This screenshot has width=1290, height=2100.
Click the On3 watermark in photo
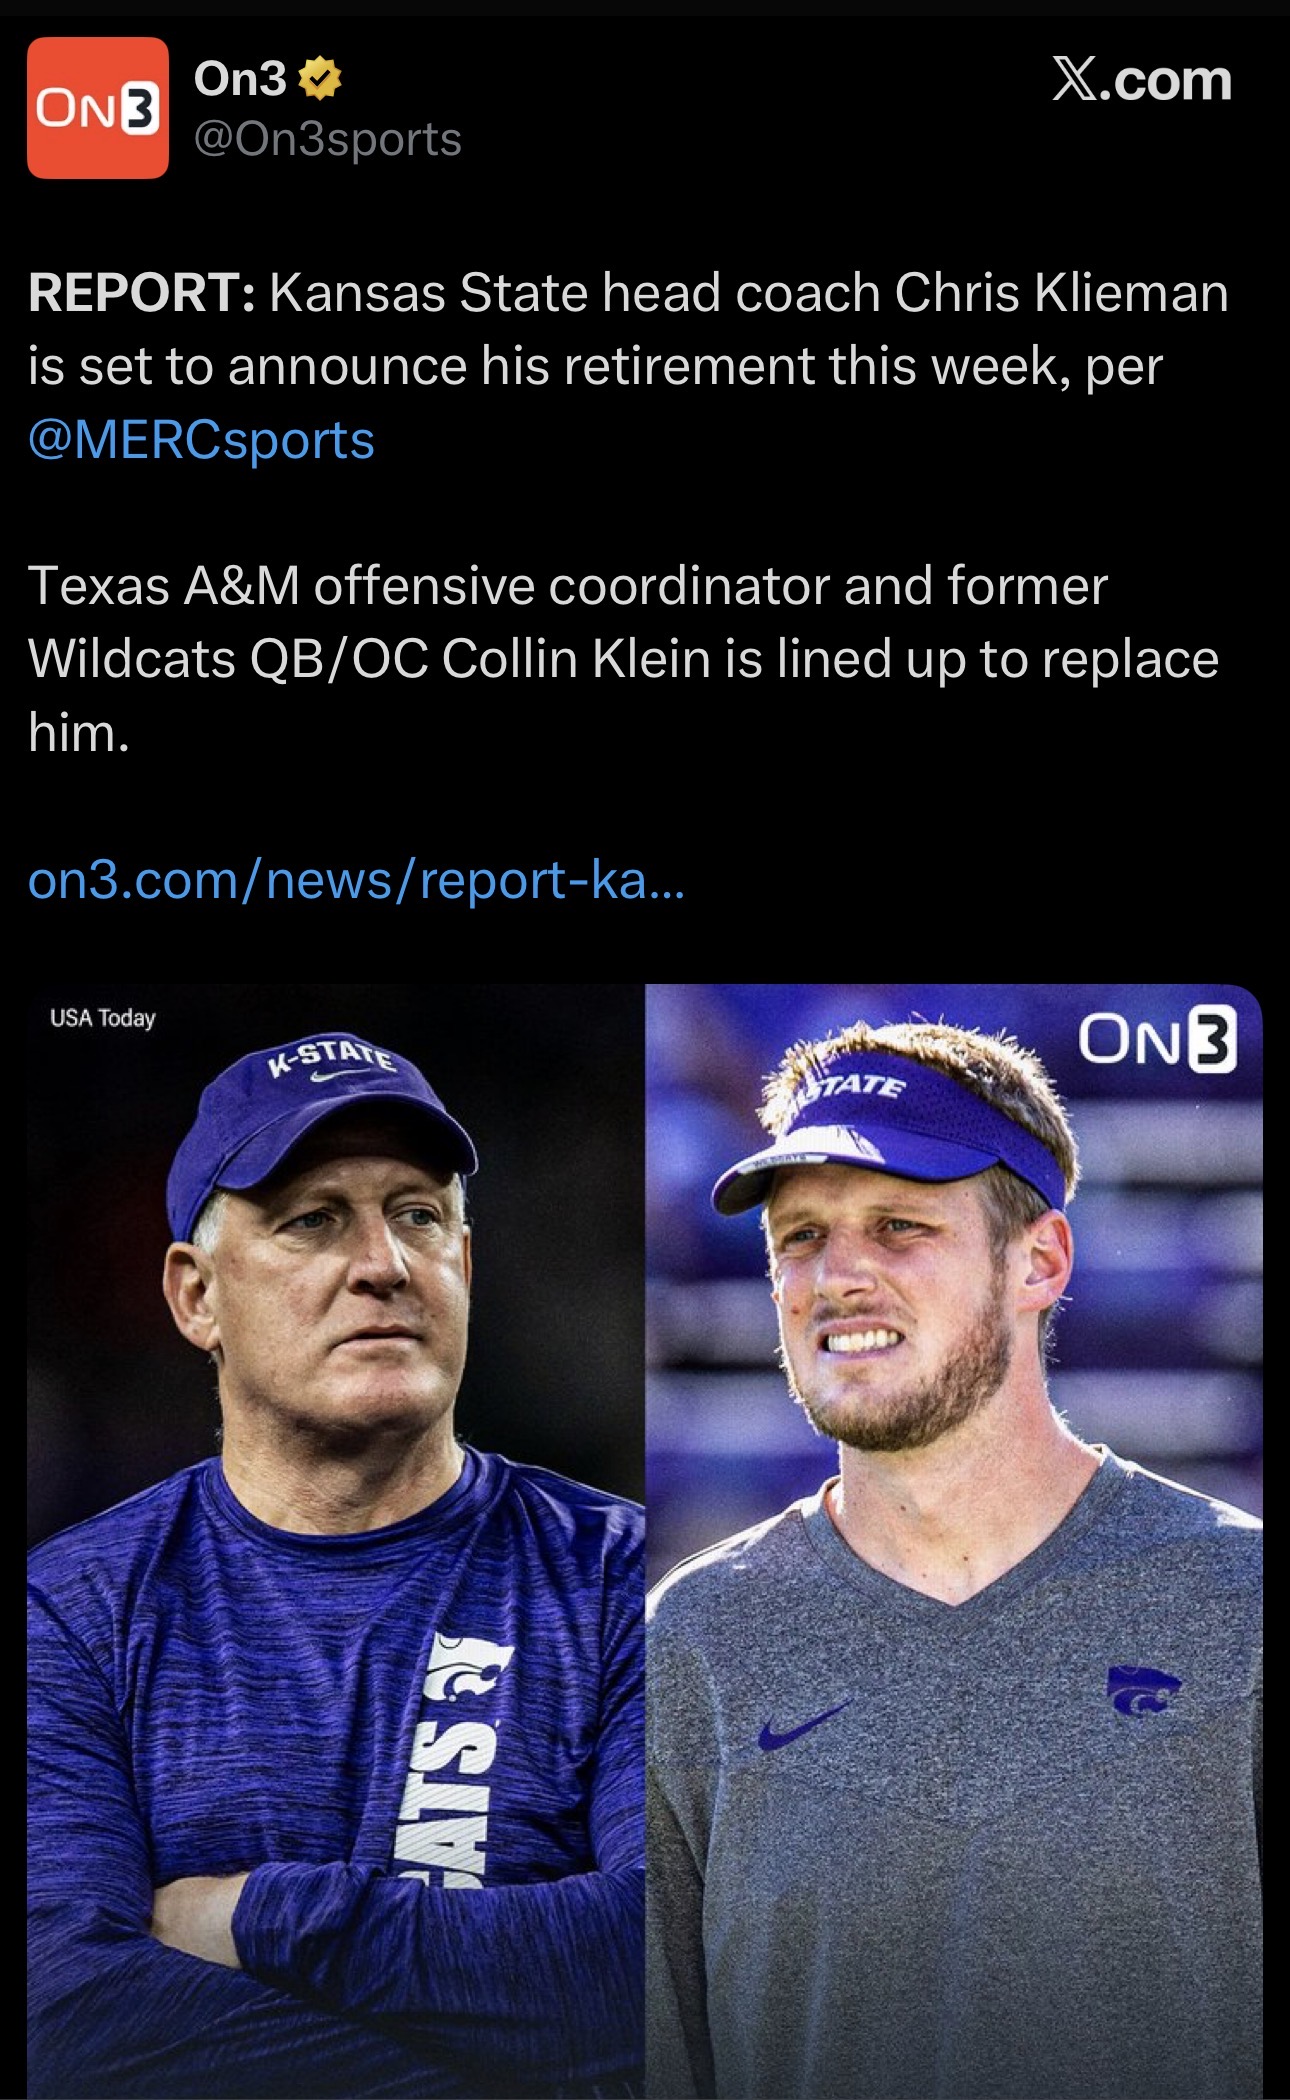tap(1156, 1040)
